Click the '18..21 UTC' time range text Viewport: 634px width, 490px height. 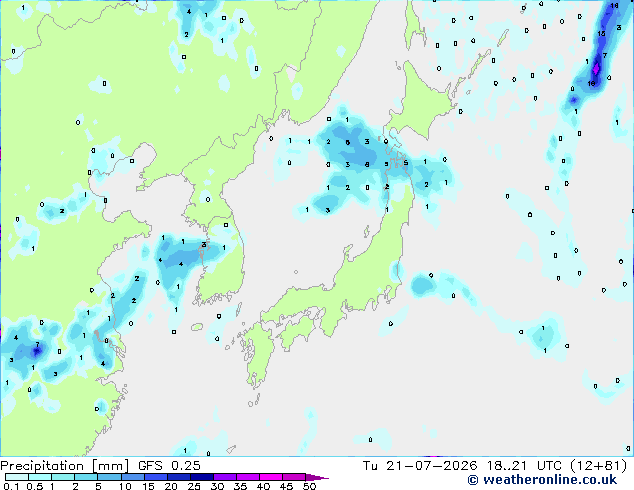(x=524, y=466)
